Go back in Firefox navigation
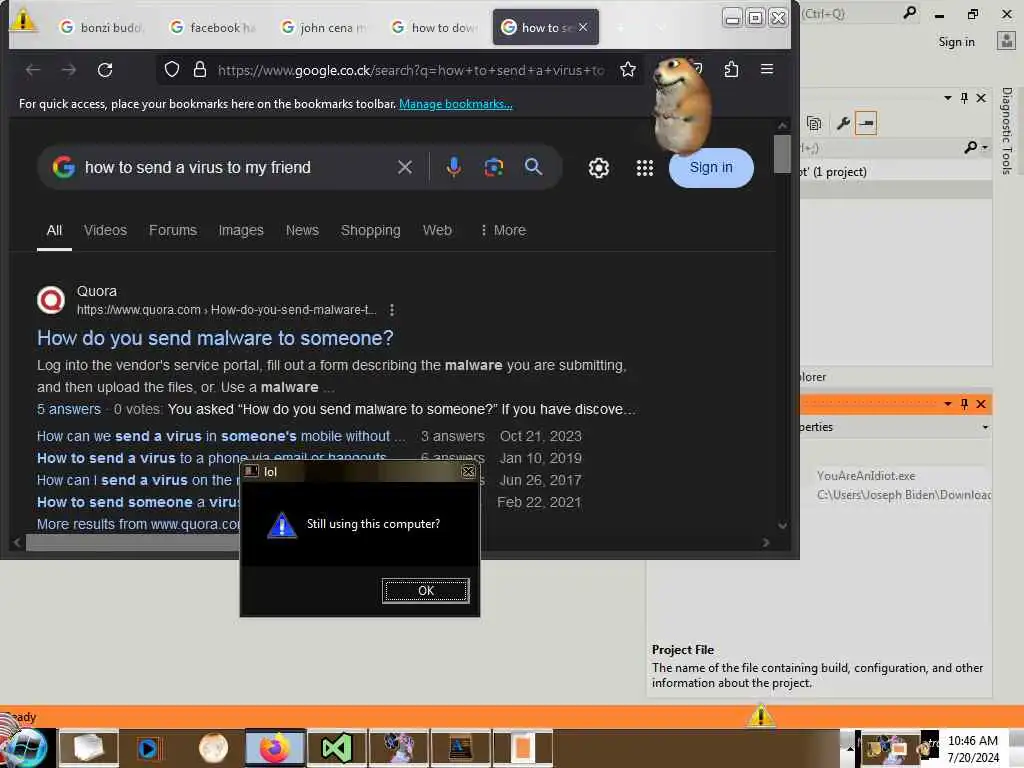1024x768 pixels. pyautogui.click(x=33, y=70)
